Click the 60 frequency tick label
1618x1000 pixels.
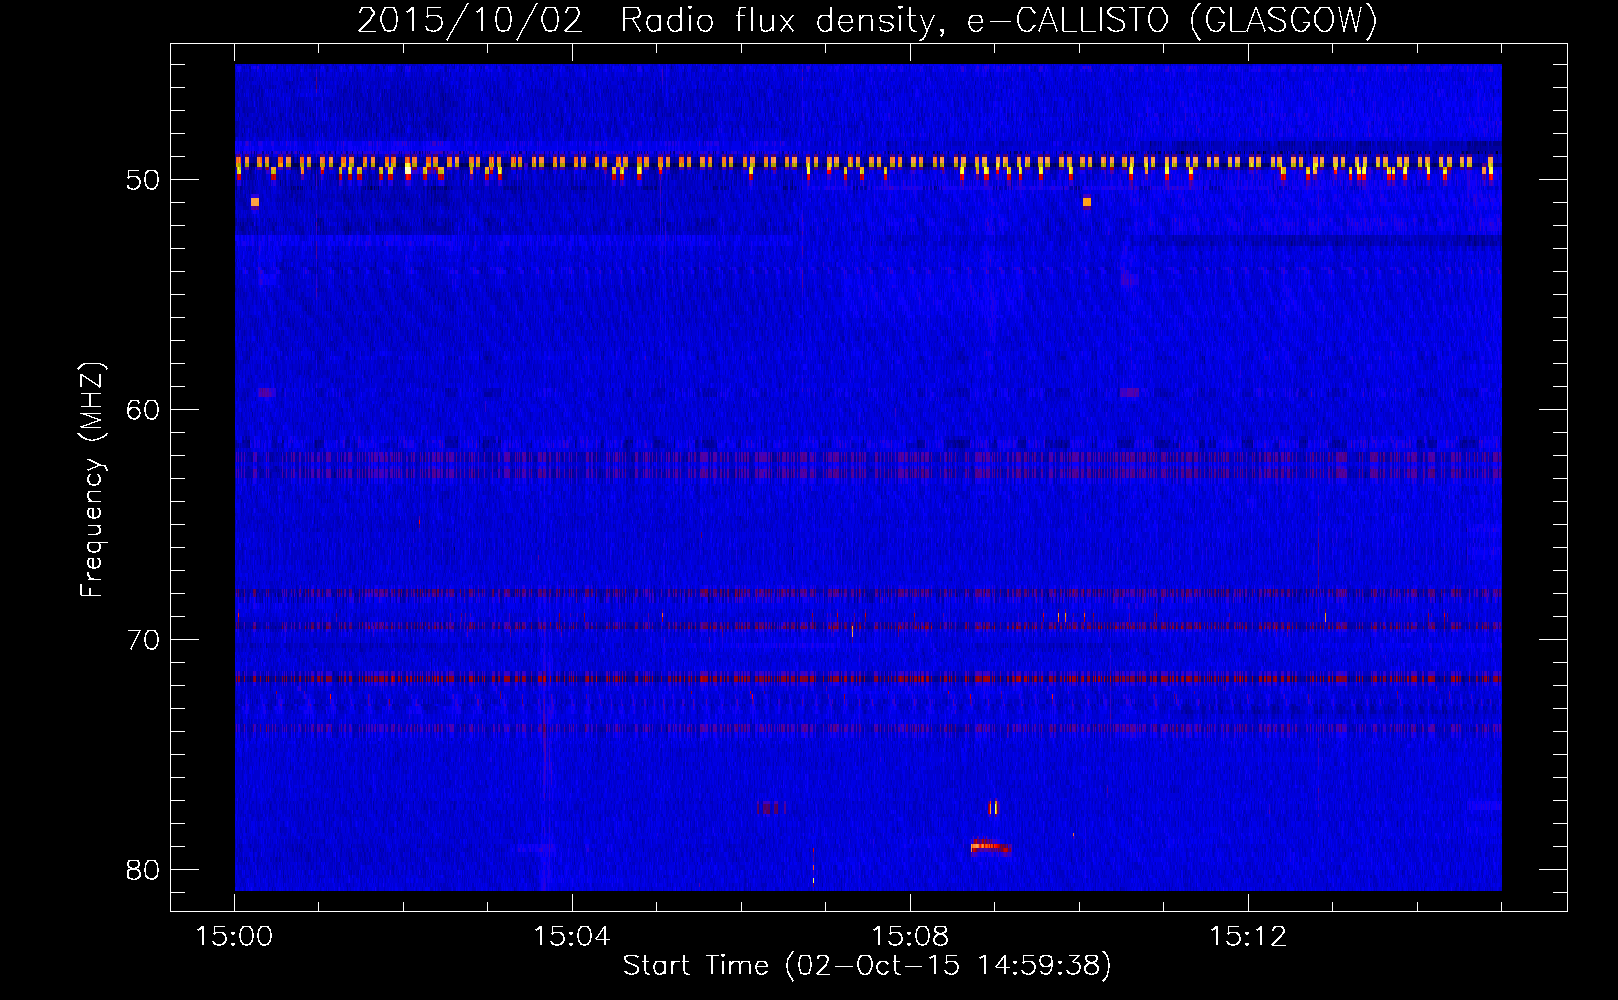pos(143,410)
